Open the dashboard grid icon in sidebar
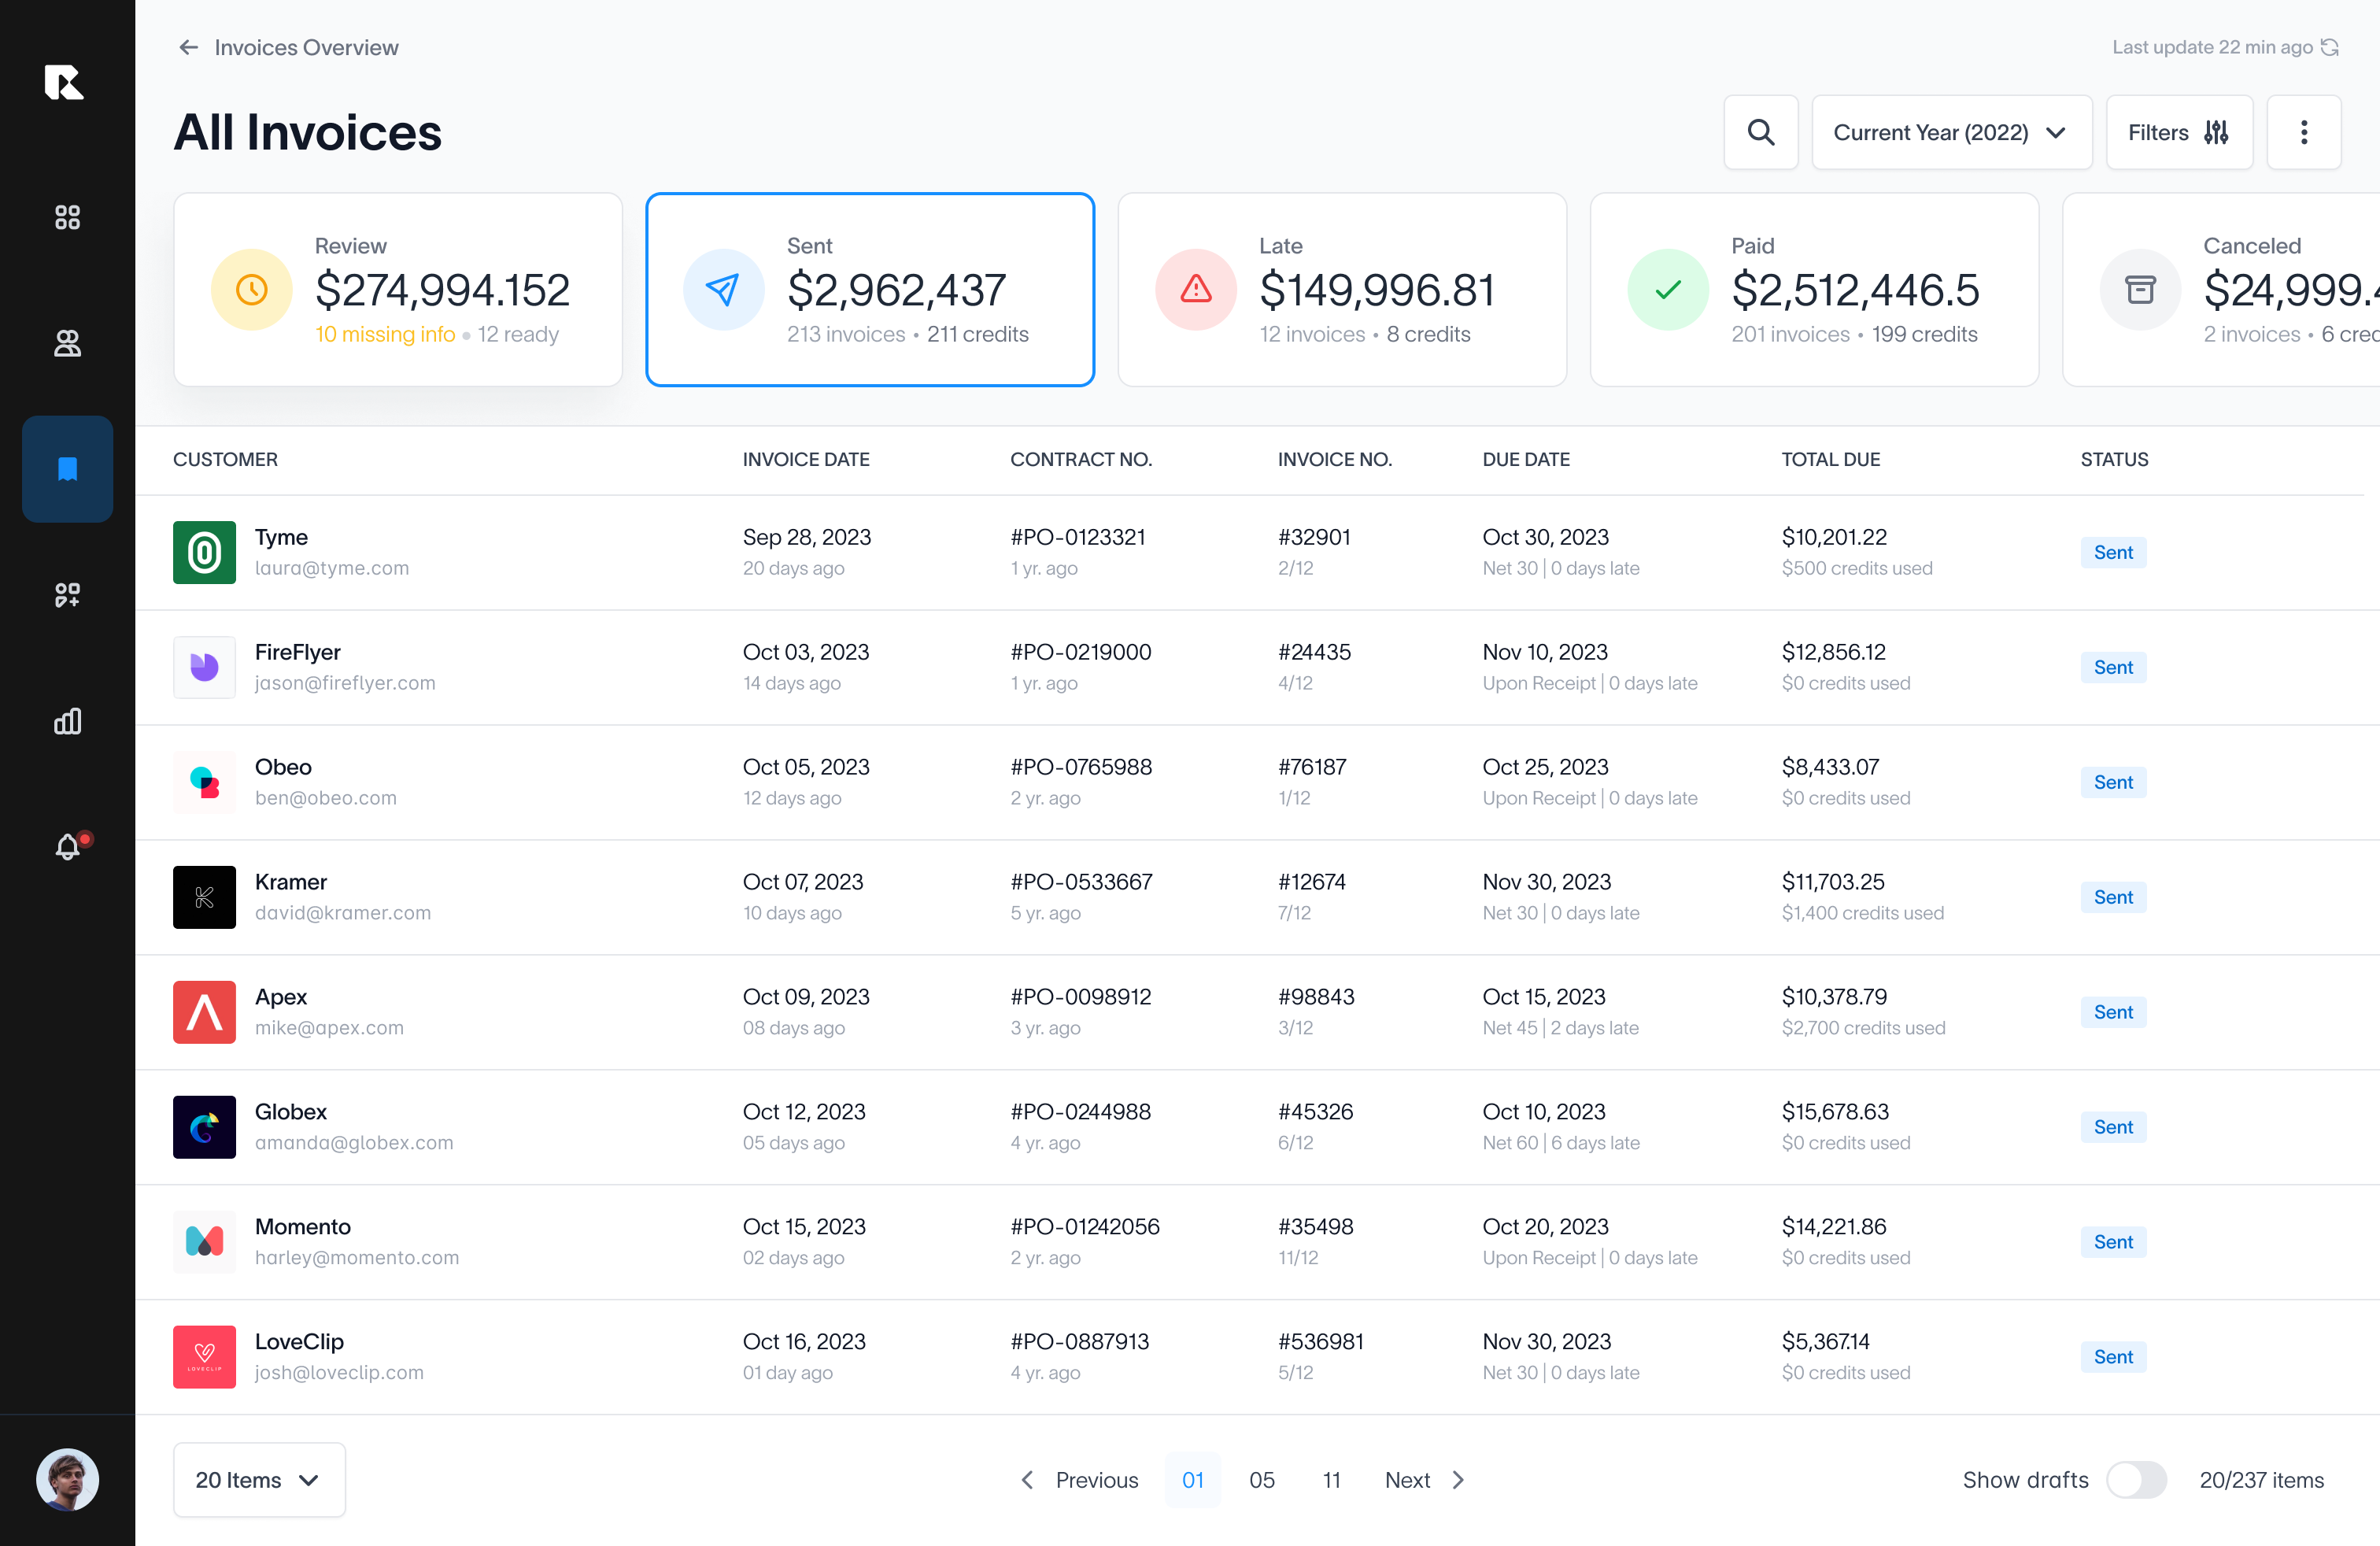2380x1546 pixels. (67, 217)
